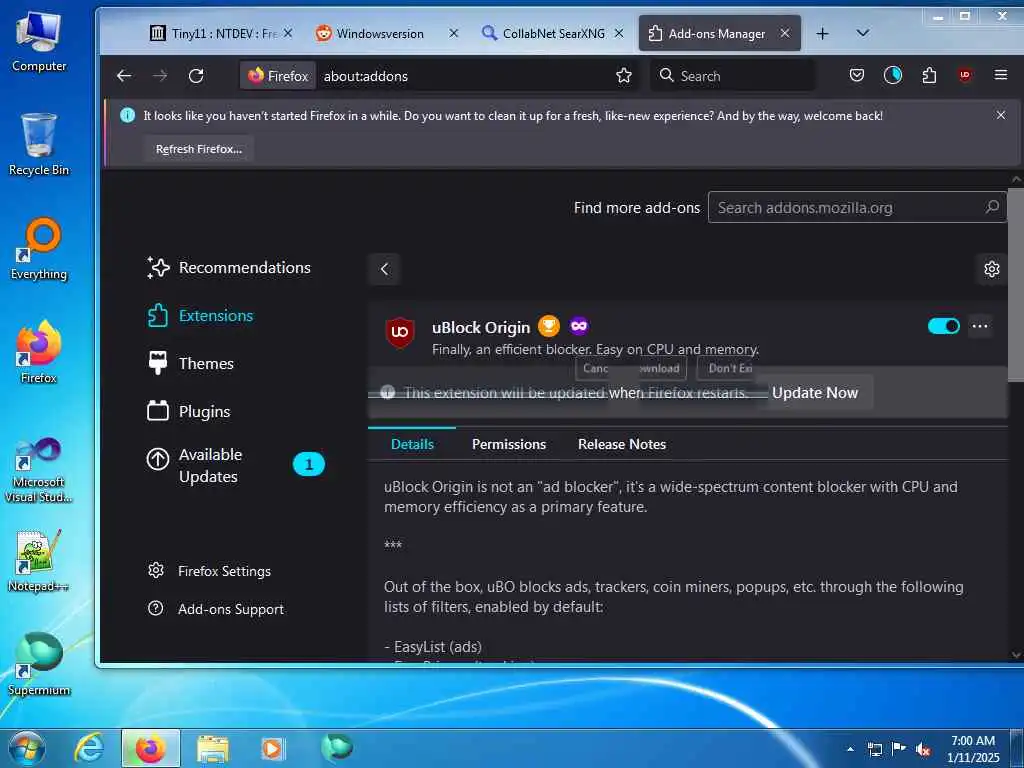This screenshot has width=1024, height=768.
Task: Show hidden tray icons arrow
Action: click(850, 749)
